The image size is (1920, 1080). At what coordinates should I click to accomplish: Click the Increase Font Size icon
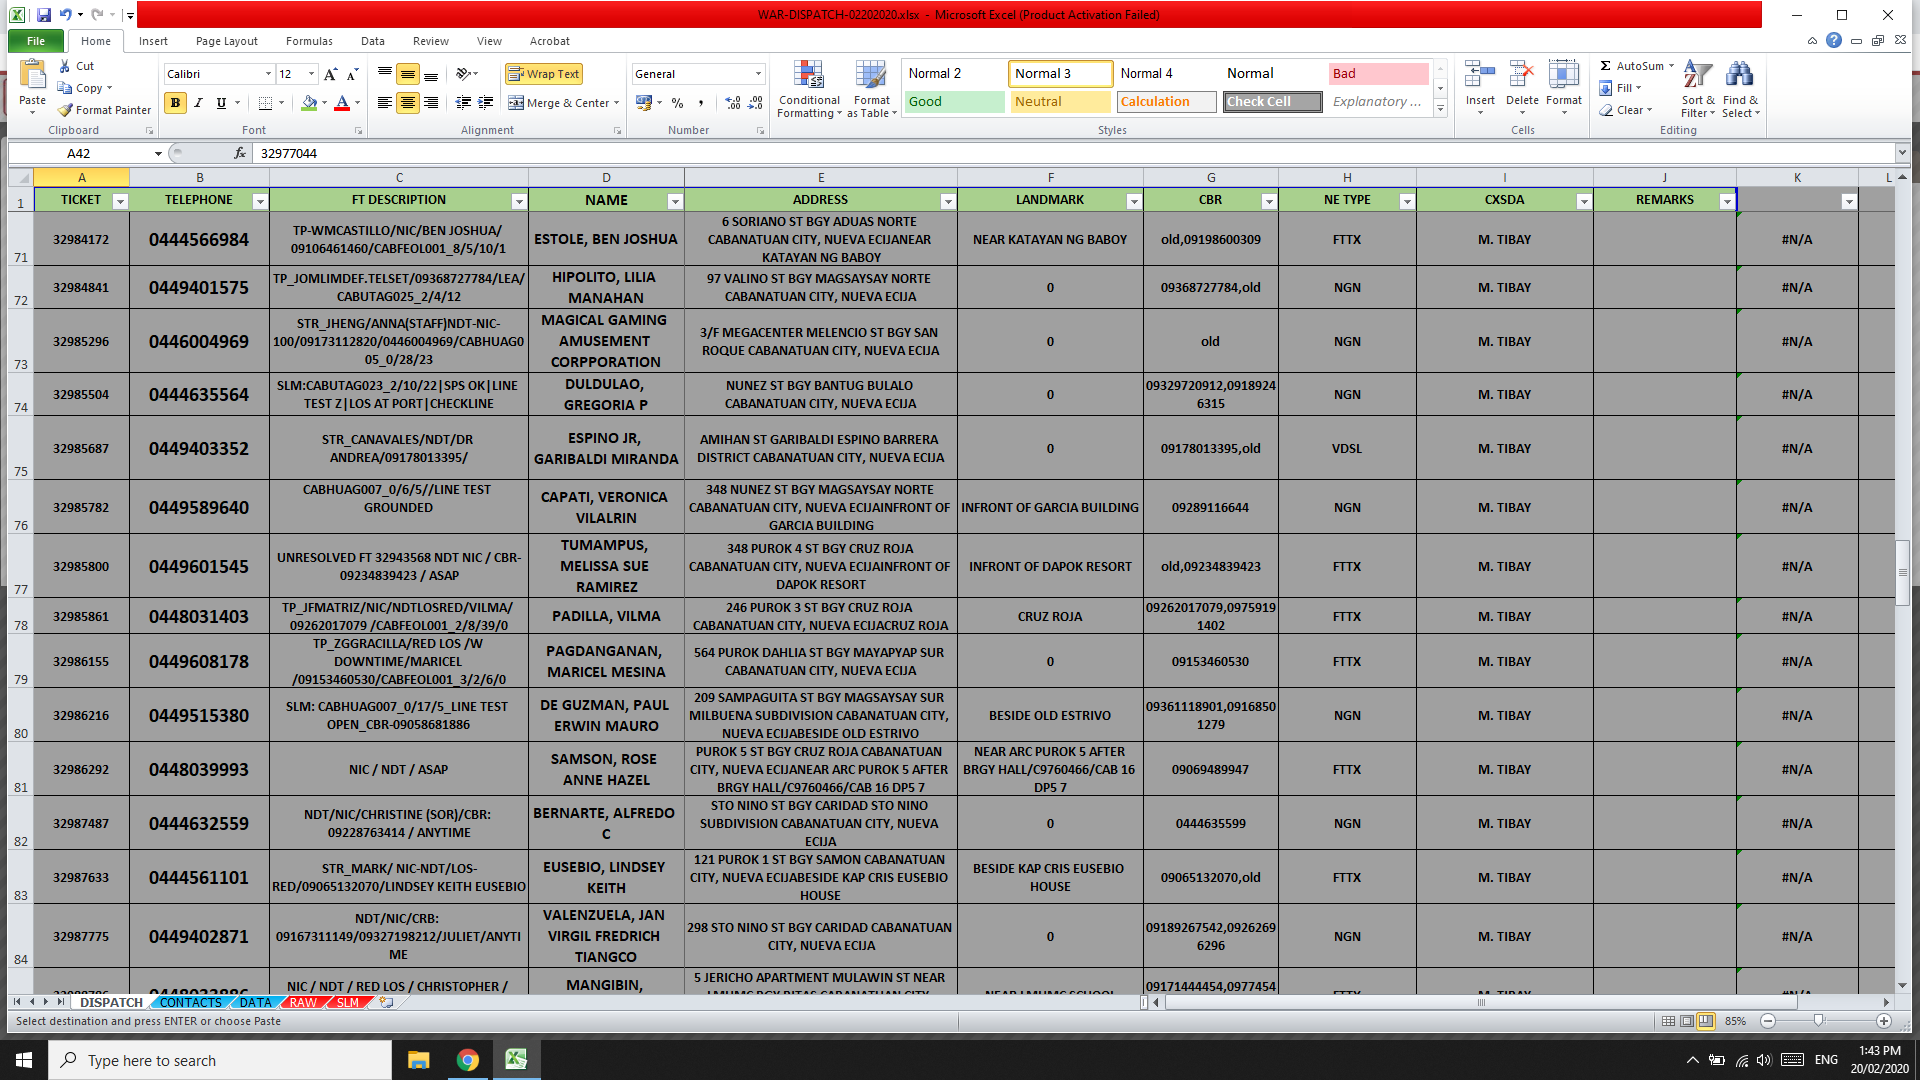[330, 74]
